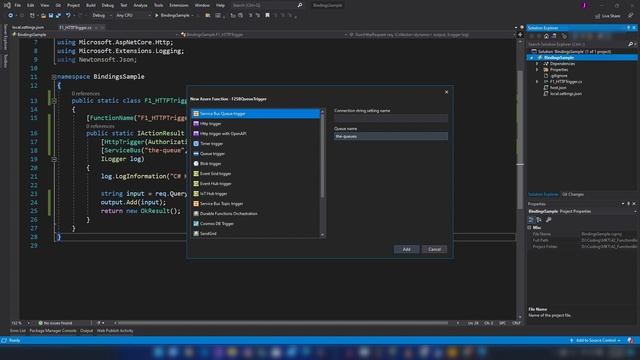
Task: Click Property Pages wrench icon
Action: pyautogui.click(x=549, y=220)
